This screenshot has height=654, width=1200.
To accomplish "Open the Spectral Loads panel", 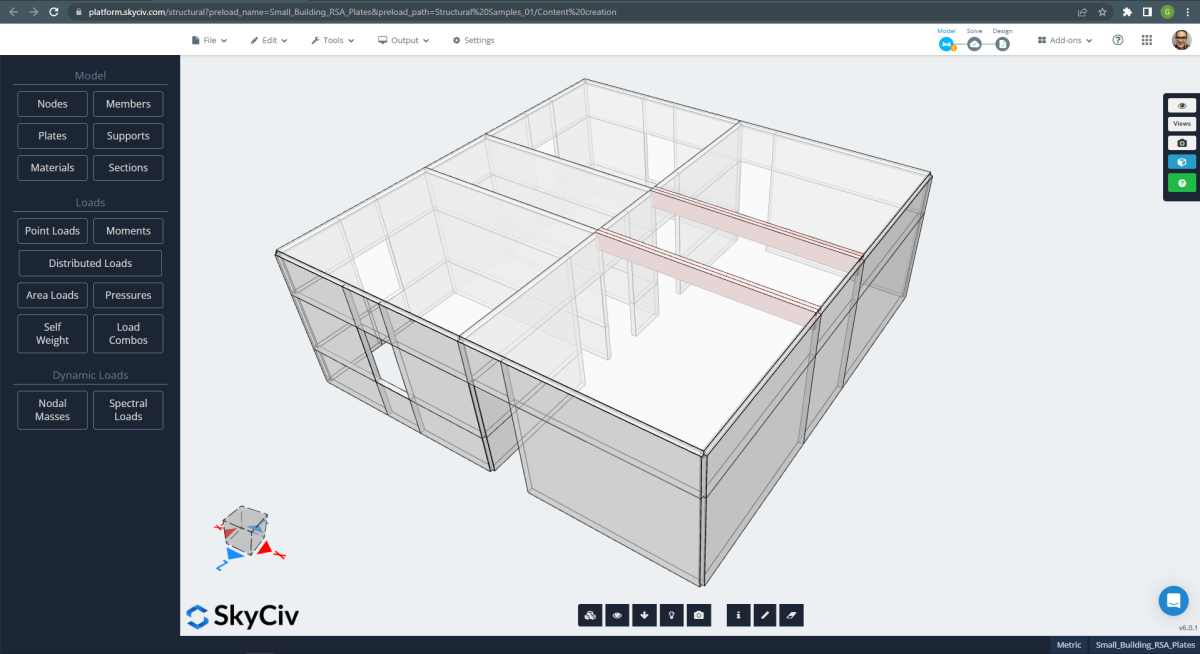I will 128,410.
